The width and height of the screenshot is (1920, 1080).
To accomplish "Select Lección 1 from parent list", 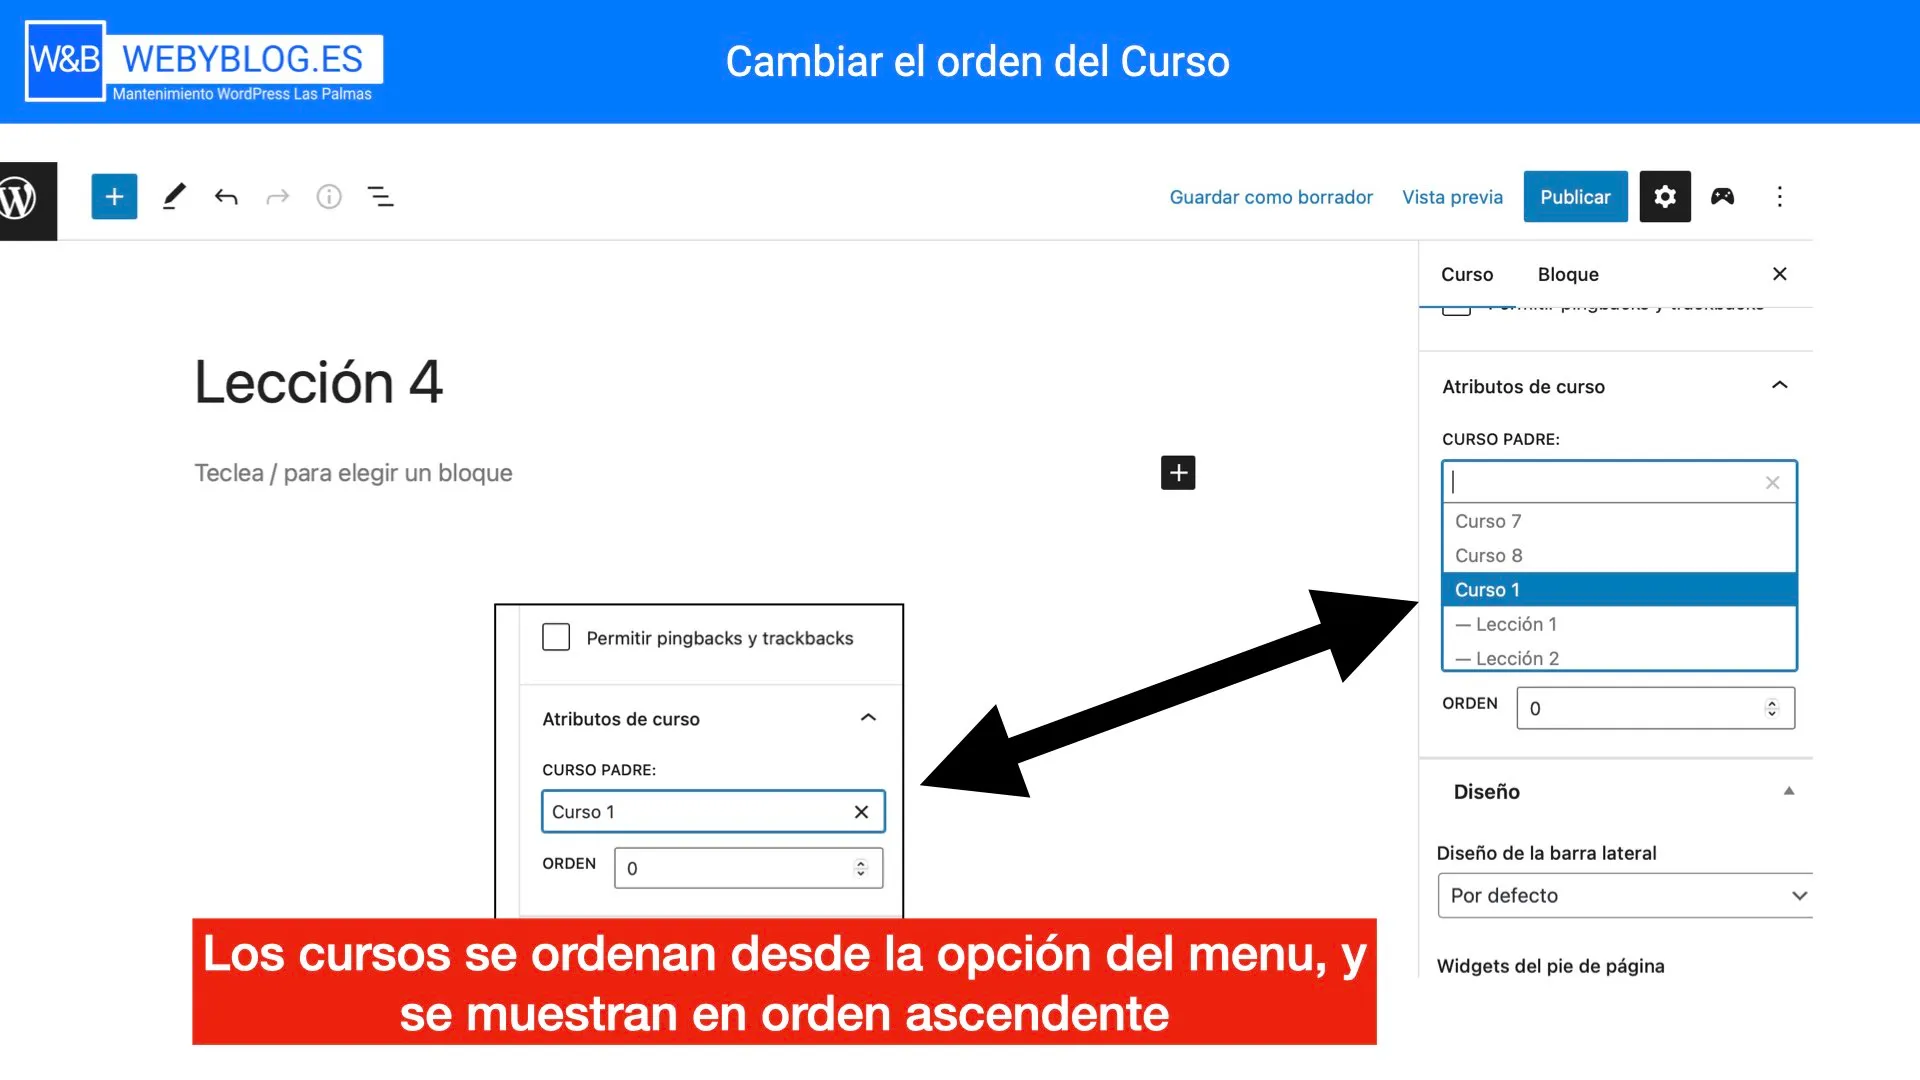I will [x=1619, y=624].
